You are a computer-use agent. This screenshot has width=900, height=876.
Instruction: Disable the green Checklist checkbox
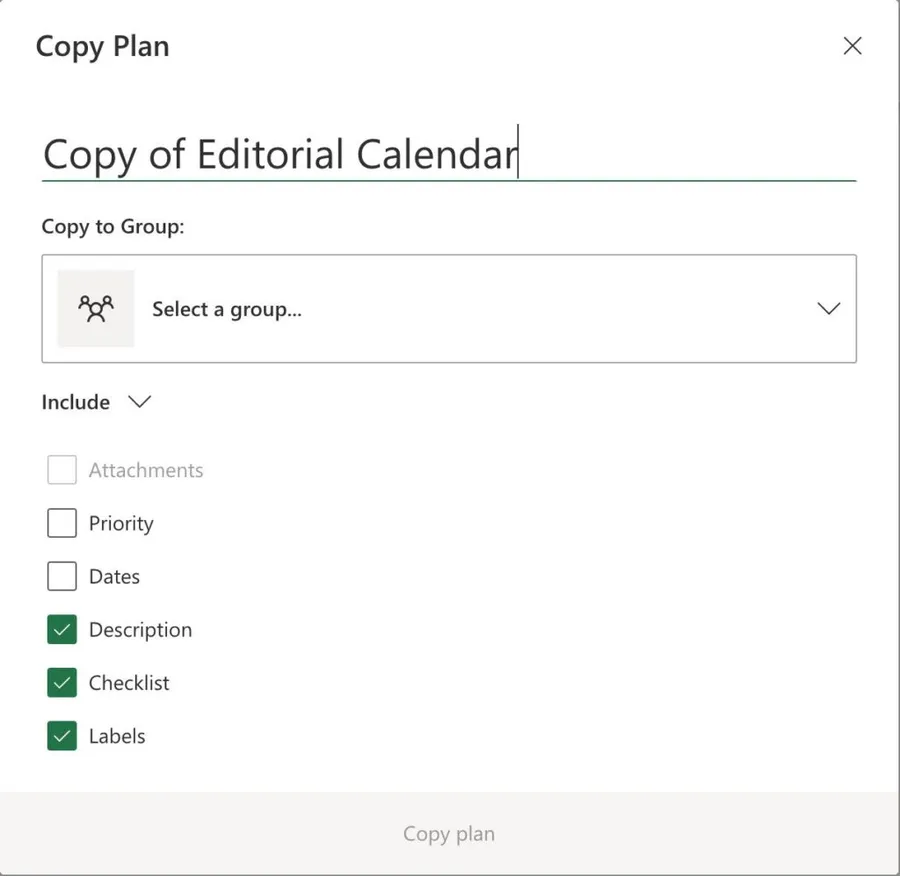pyautogui.click(x=62, y=683)
